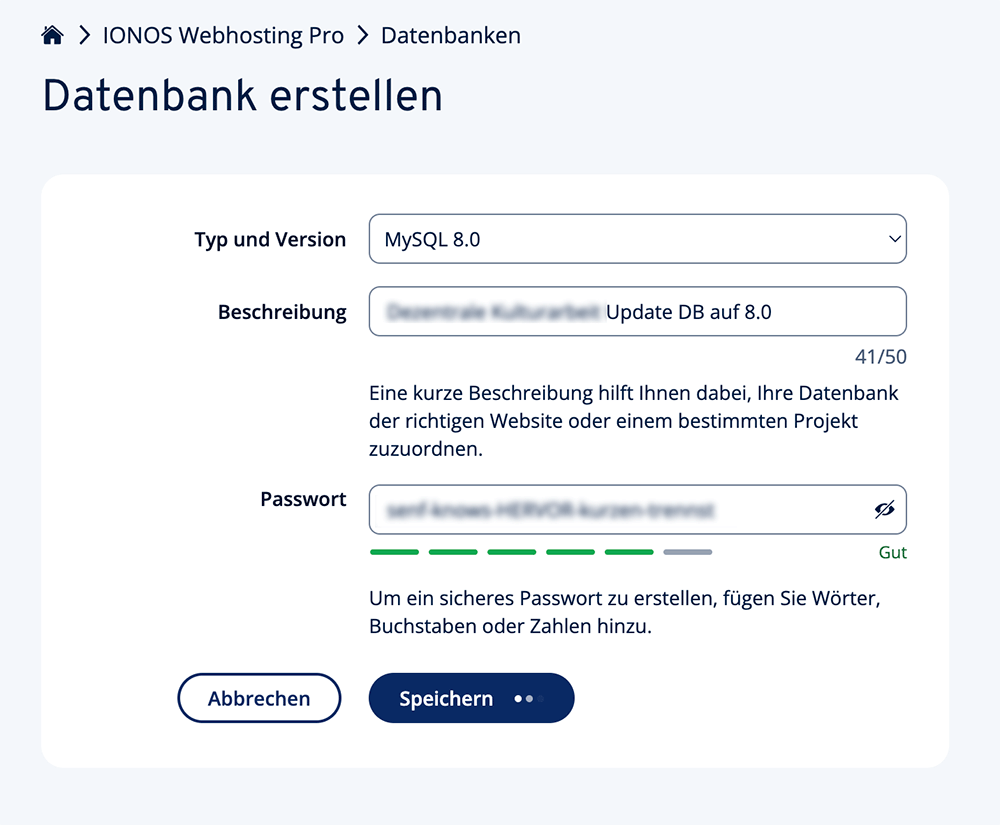Open the MySQL 8.0 version dropdown
This screenshot has width=1000, height=825.
[x=637, y=240]
